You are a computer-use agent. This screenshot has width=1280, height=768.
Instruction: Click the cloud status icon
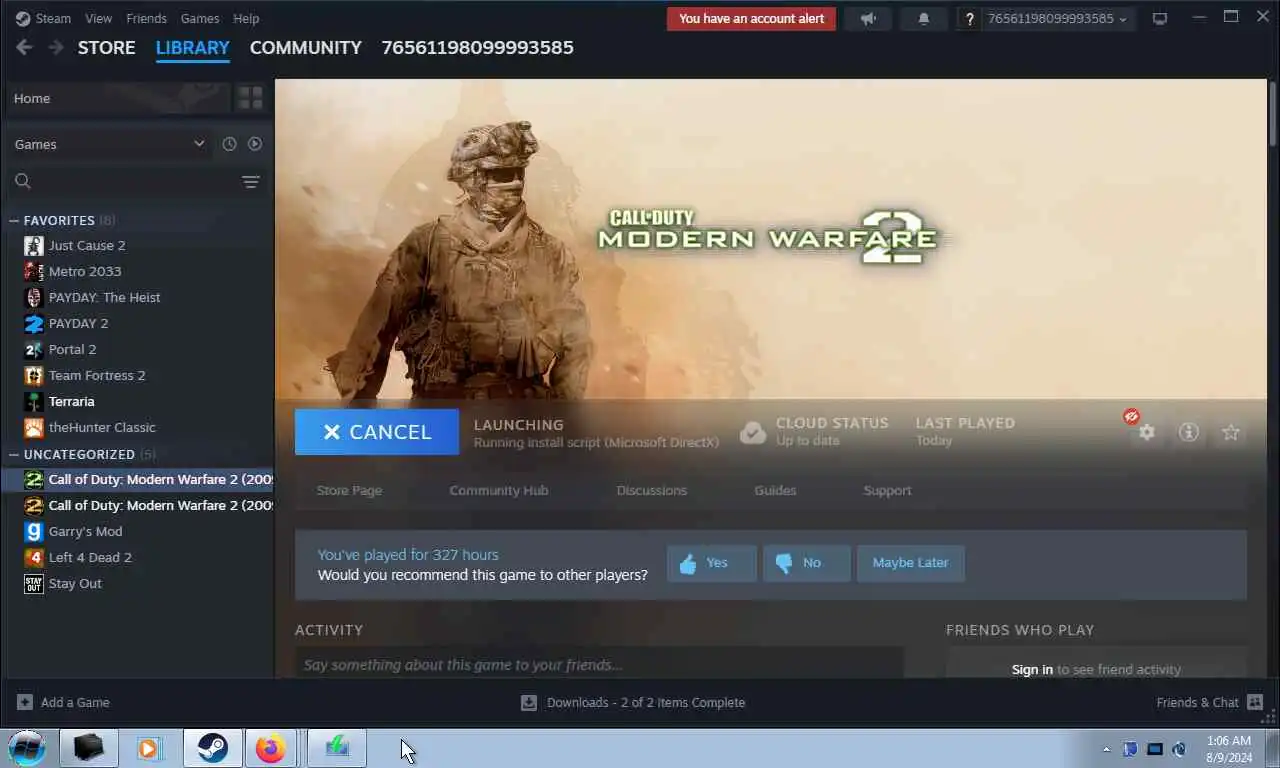[753, 432]
